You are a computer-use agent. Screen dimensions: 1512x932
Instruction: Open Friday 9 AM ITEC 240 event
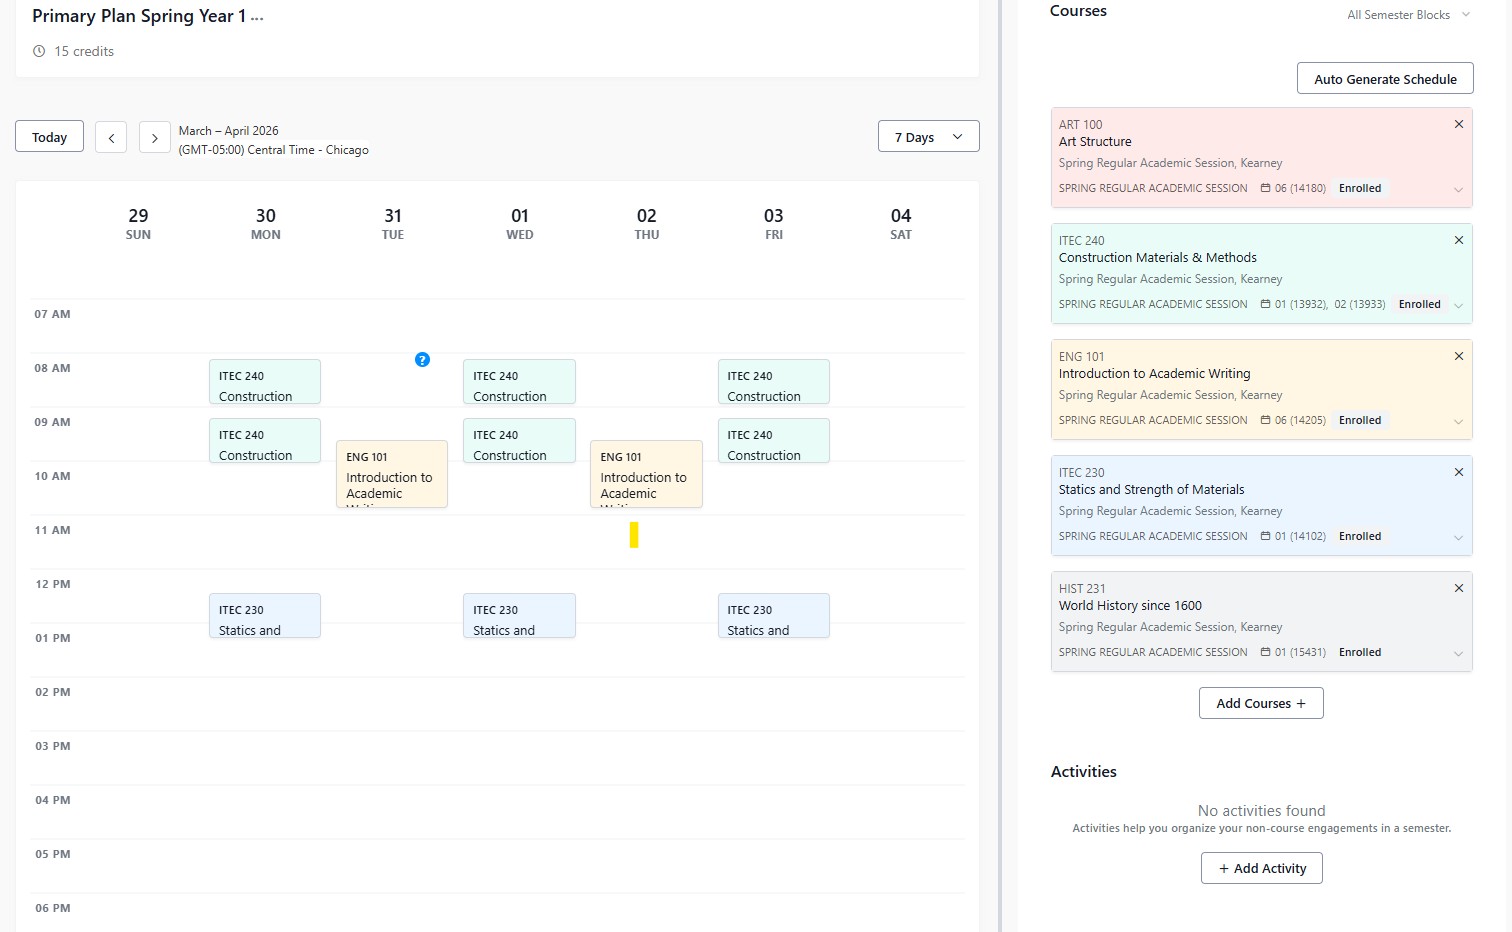(773, 441)
